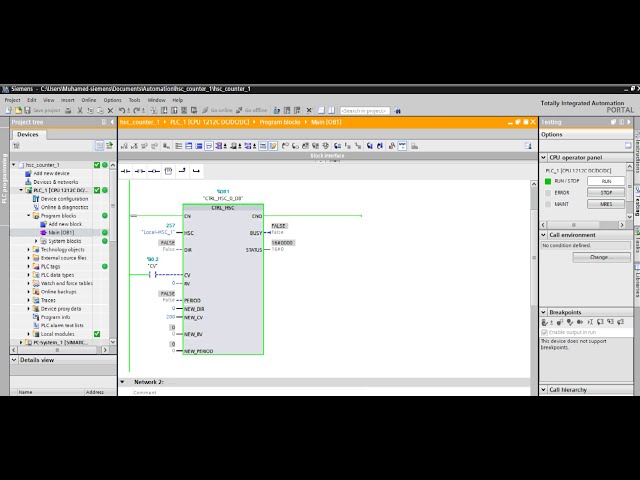Expand Watch and force tables folder

coord(29,283)
